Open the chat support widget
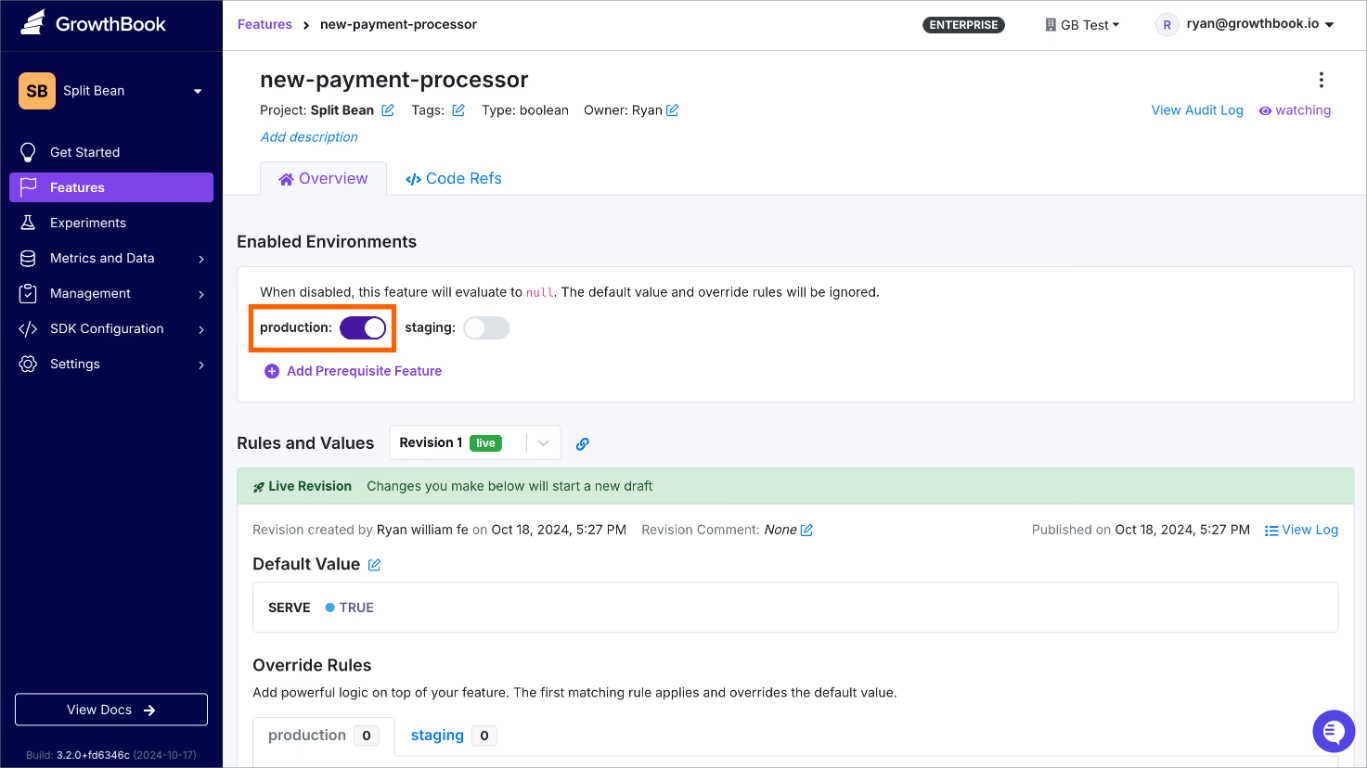Viewport: 1367px width, 768px height. (1333, 732)
